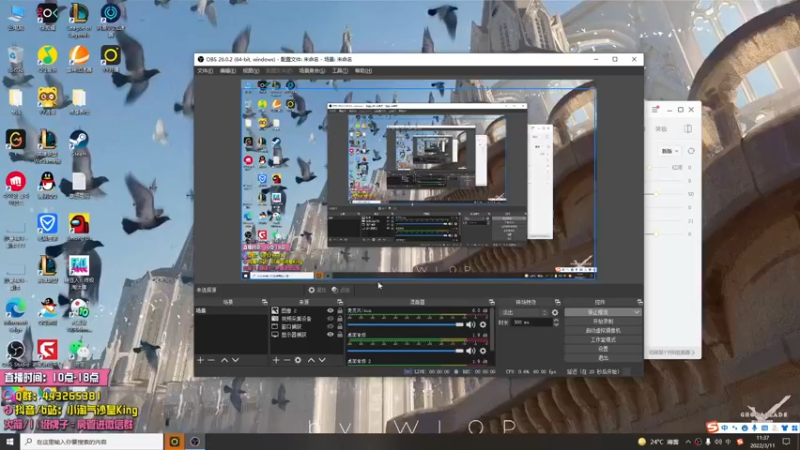The height and width of the screenshot is (450, 800).
Task: Adjust the second mixer track volume slider
Action: (x=406, y=351)
